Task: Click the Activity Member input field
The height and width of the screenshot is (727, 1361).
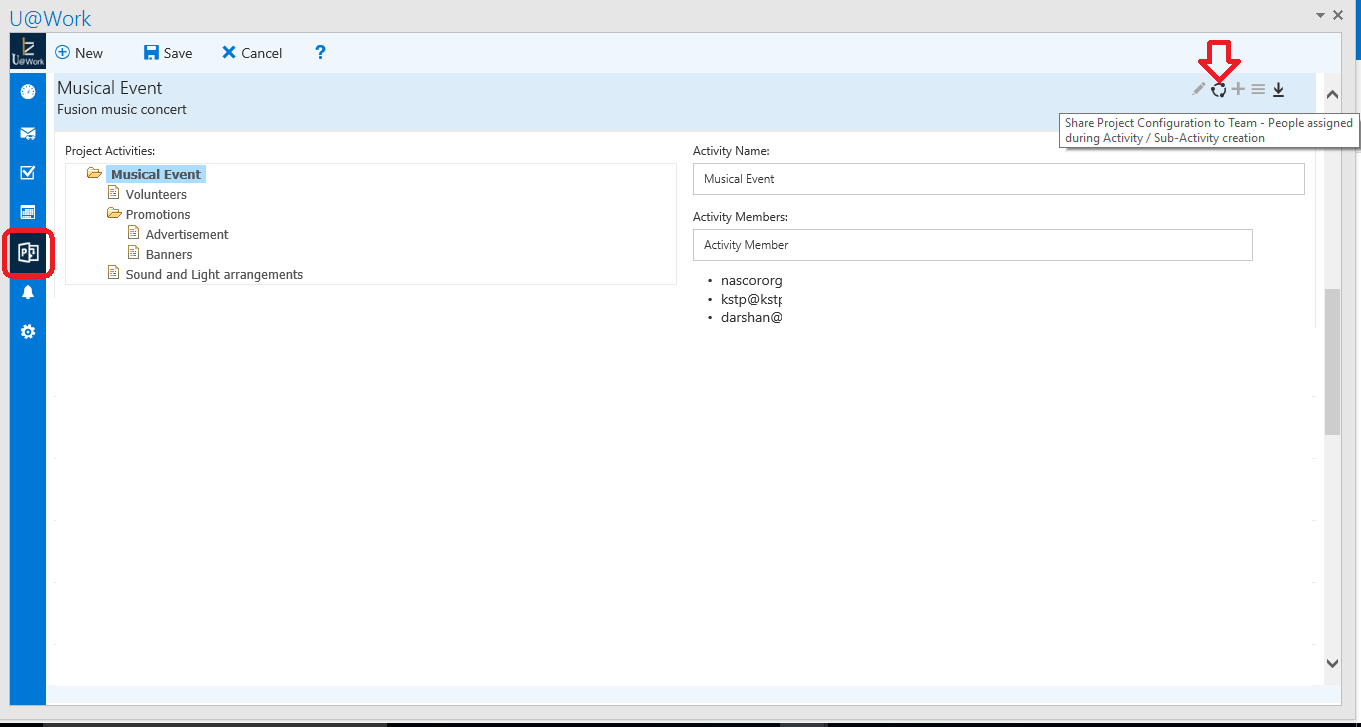Action: [x=972, y=245]
